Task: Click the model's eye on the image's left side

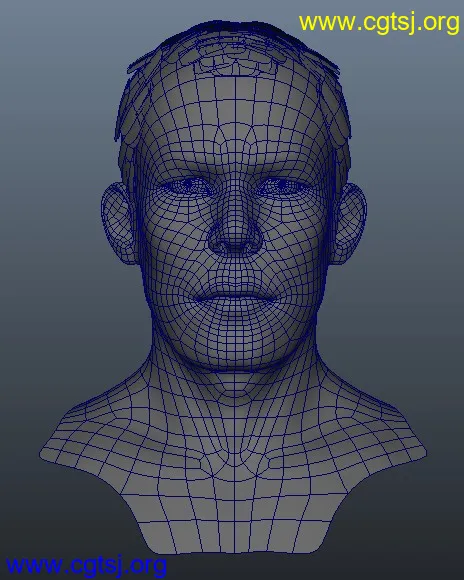Action: pos(188,184)
